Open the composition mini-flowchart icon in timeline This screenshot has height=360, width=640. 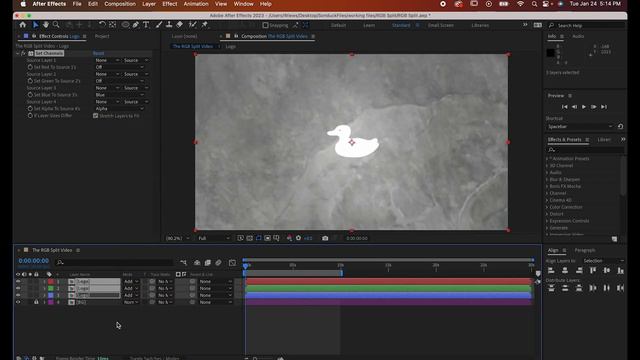[x=183, y=262]
